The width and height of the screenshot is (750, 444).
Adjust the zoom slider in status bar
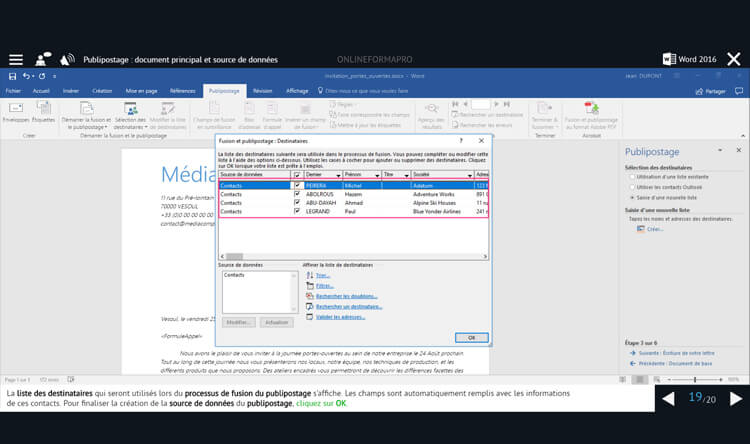tap(695, 379)
